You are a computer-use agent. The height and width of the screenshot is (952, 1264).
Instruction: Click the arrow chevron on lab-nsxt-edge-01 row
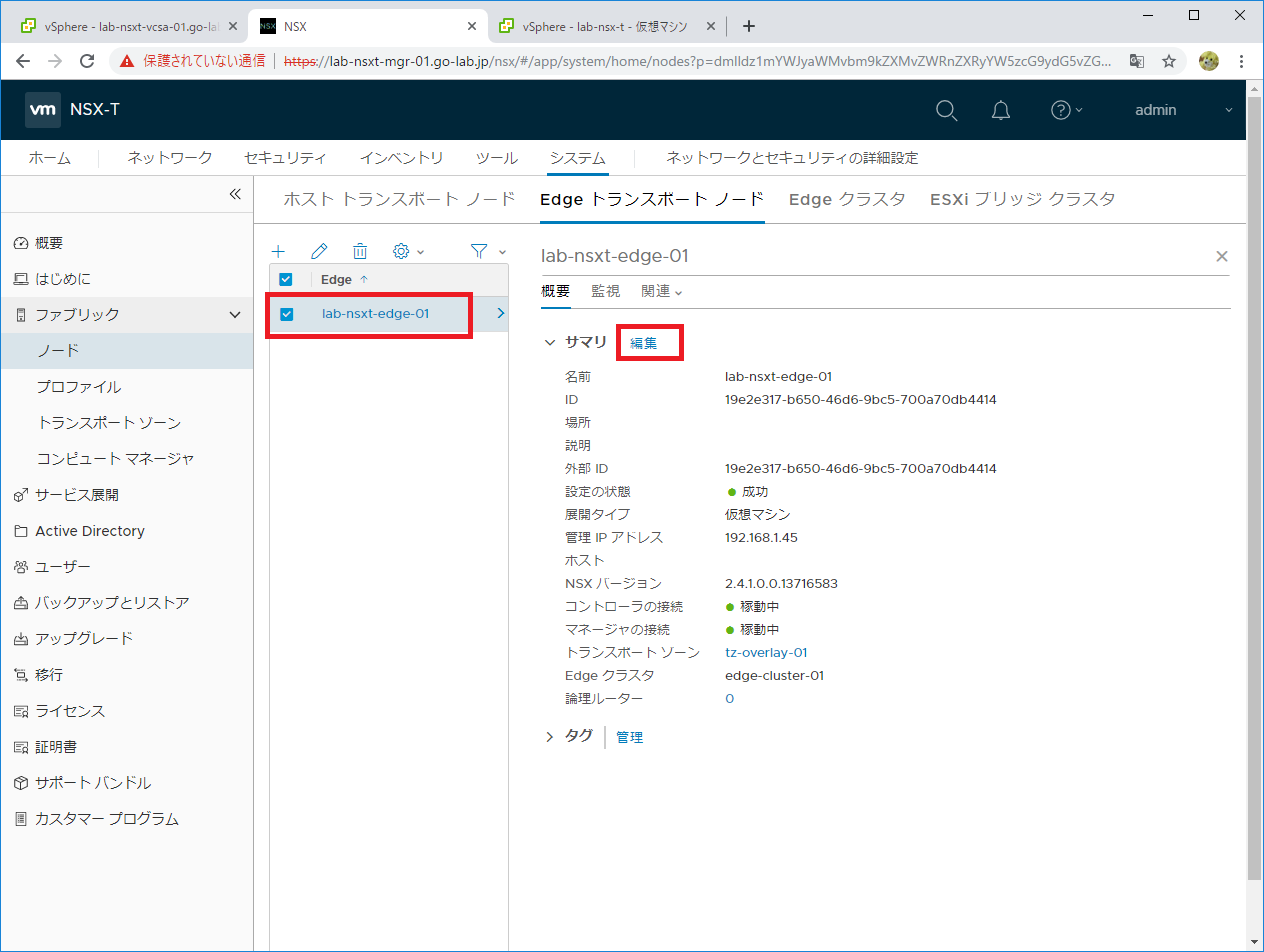tap(500, 314)
